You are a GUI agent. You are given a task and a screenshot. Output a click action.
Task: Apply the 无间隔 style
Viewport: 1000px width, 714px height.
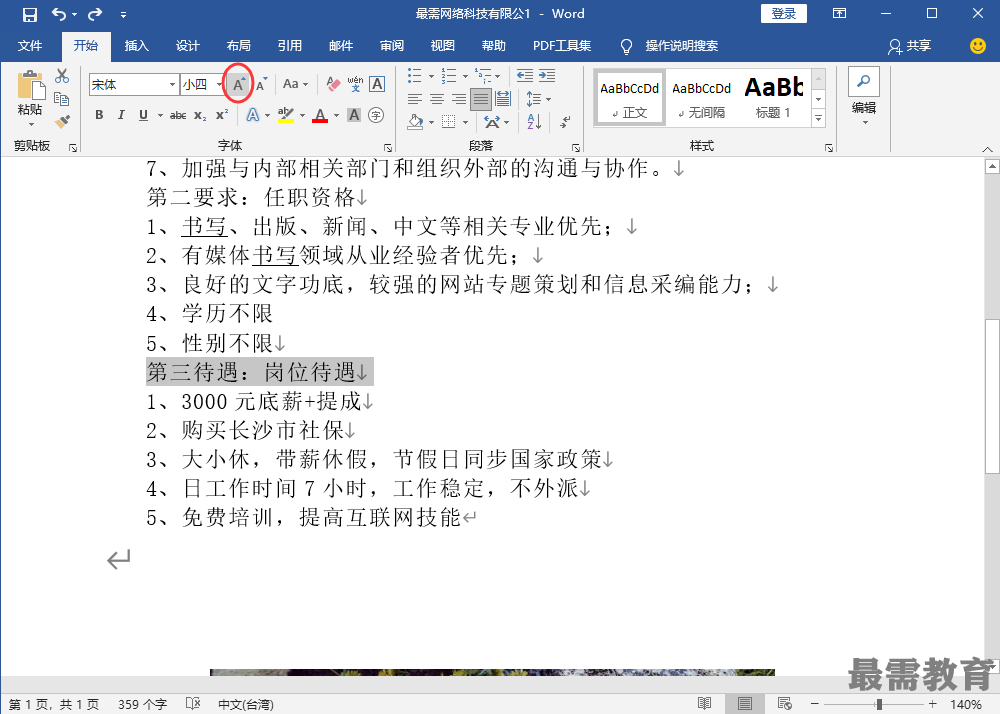pos(702,96)
